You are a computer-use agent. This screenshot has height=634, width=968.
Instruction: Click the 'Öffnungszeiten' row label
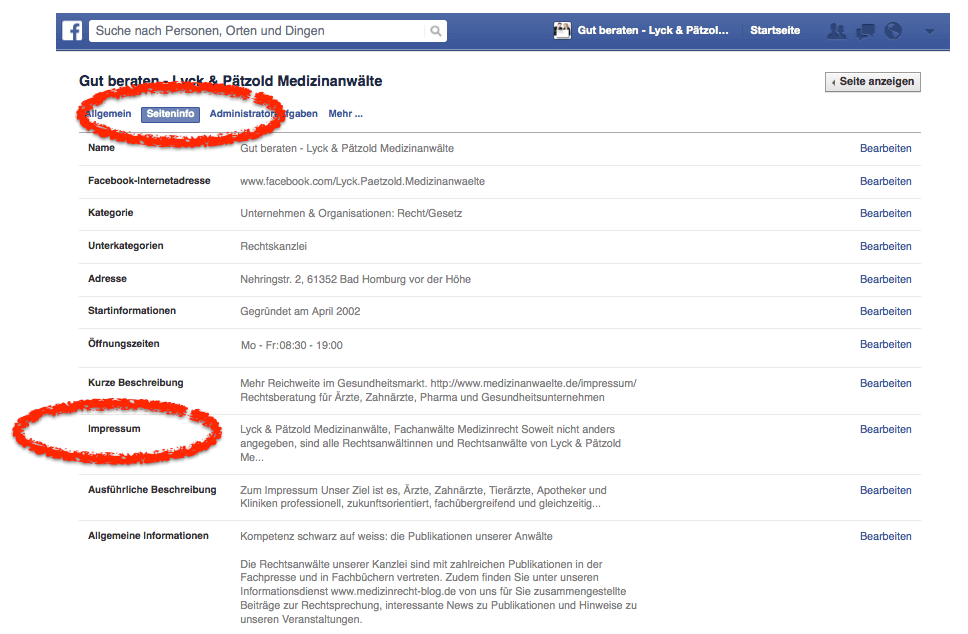pyautogui.click(x=123, y=343)
